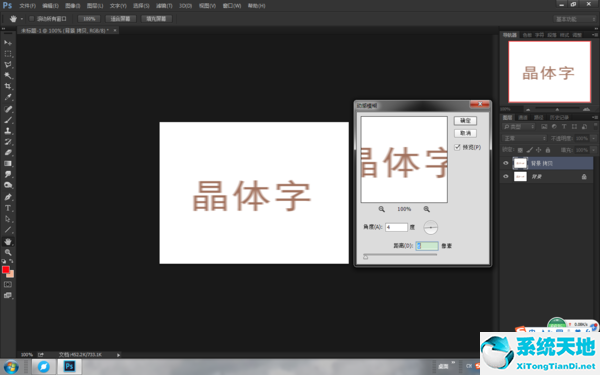Toggle layer filter on/off switch
Viewport: 600px width, 375px height.
point(595,126)
